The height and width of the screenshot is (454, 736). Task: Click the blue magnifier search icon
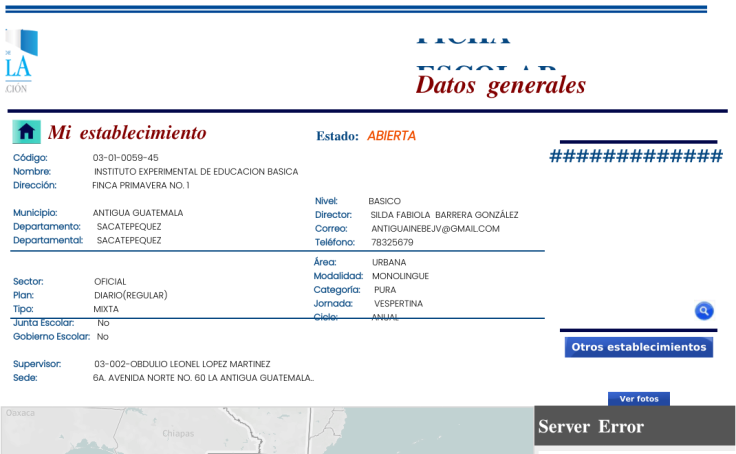pyautogui.click(x=704, y=311)
